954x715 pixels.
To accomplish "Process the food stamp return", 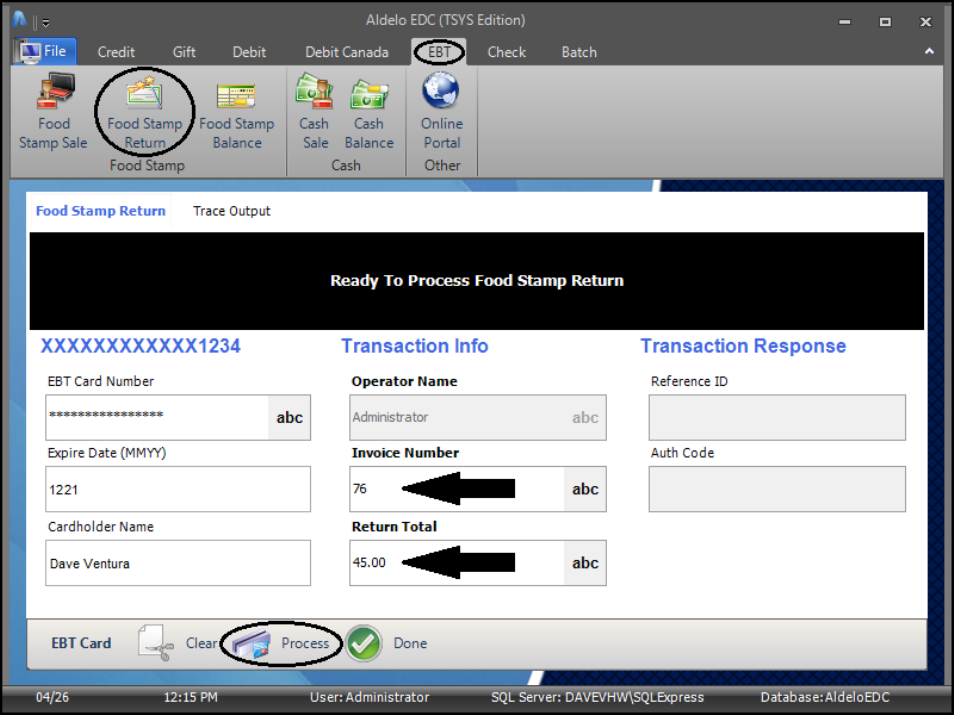I will pyautogui.click(x=280, y=643).
